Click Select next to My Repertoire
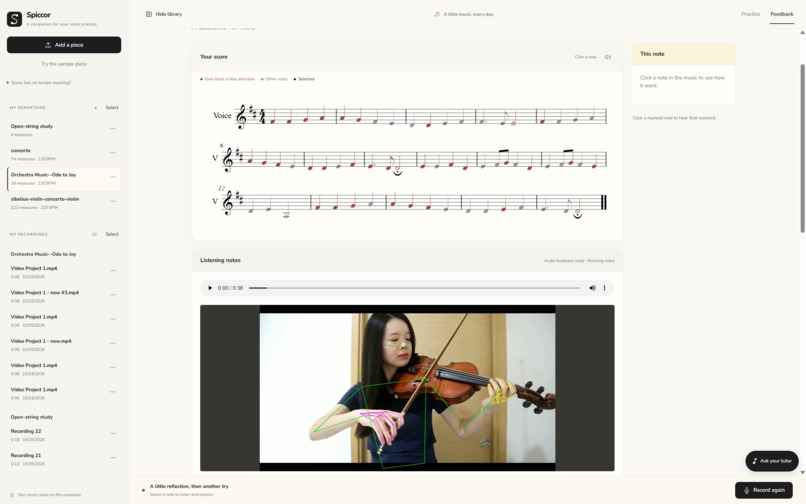This screenshot has height=504, width=806. tap(112, 107)
